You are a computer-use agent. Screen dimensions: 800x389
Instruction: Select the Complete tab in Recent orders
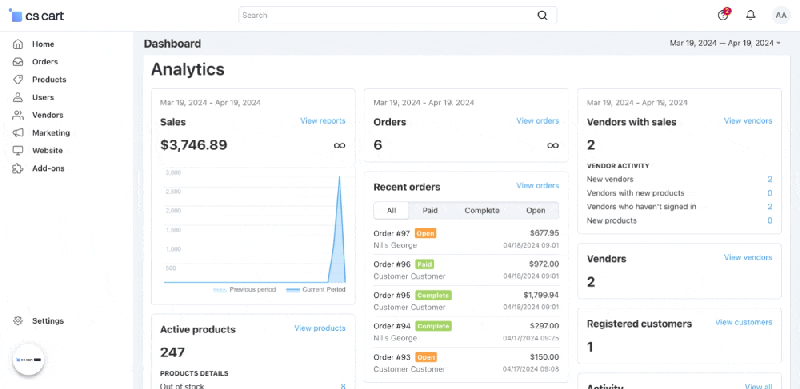[482, 210]
